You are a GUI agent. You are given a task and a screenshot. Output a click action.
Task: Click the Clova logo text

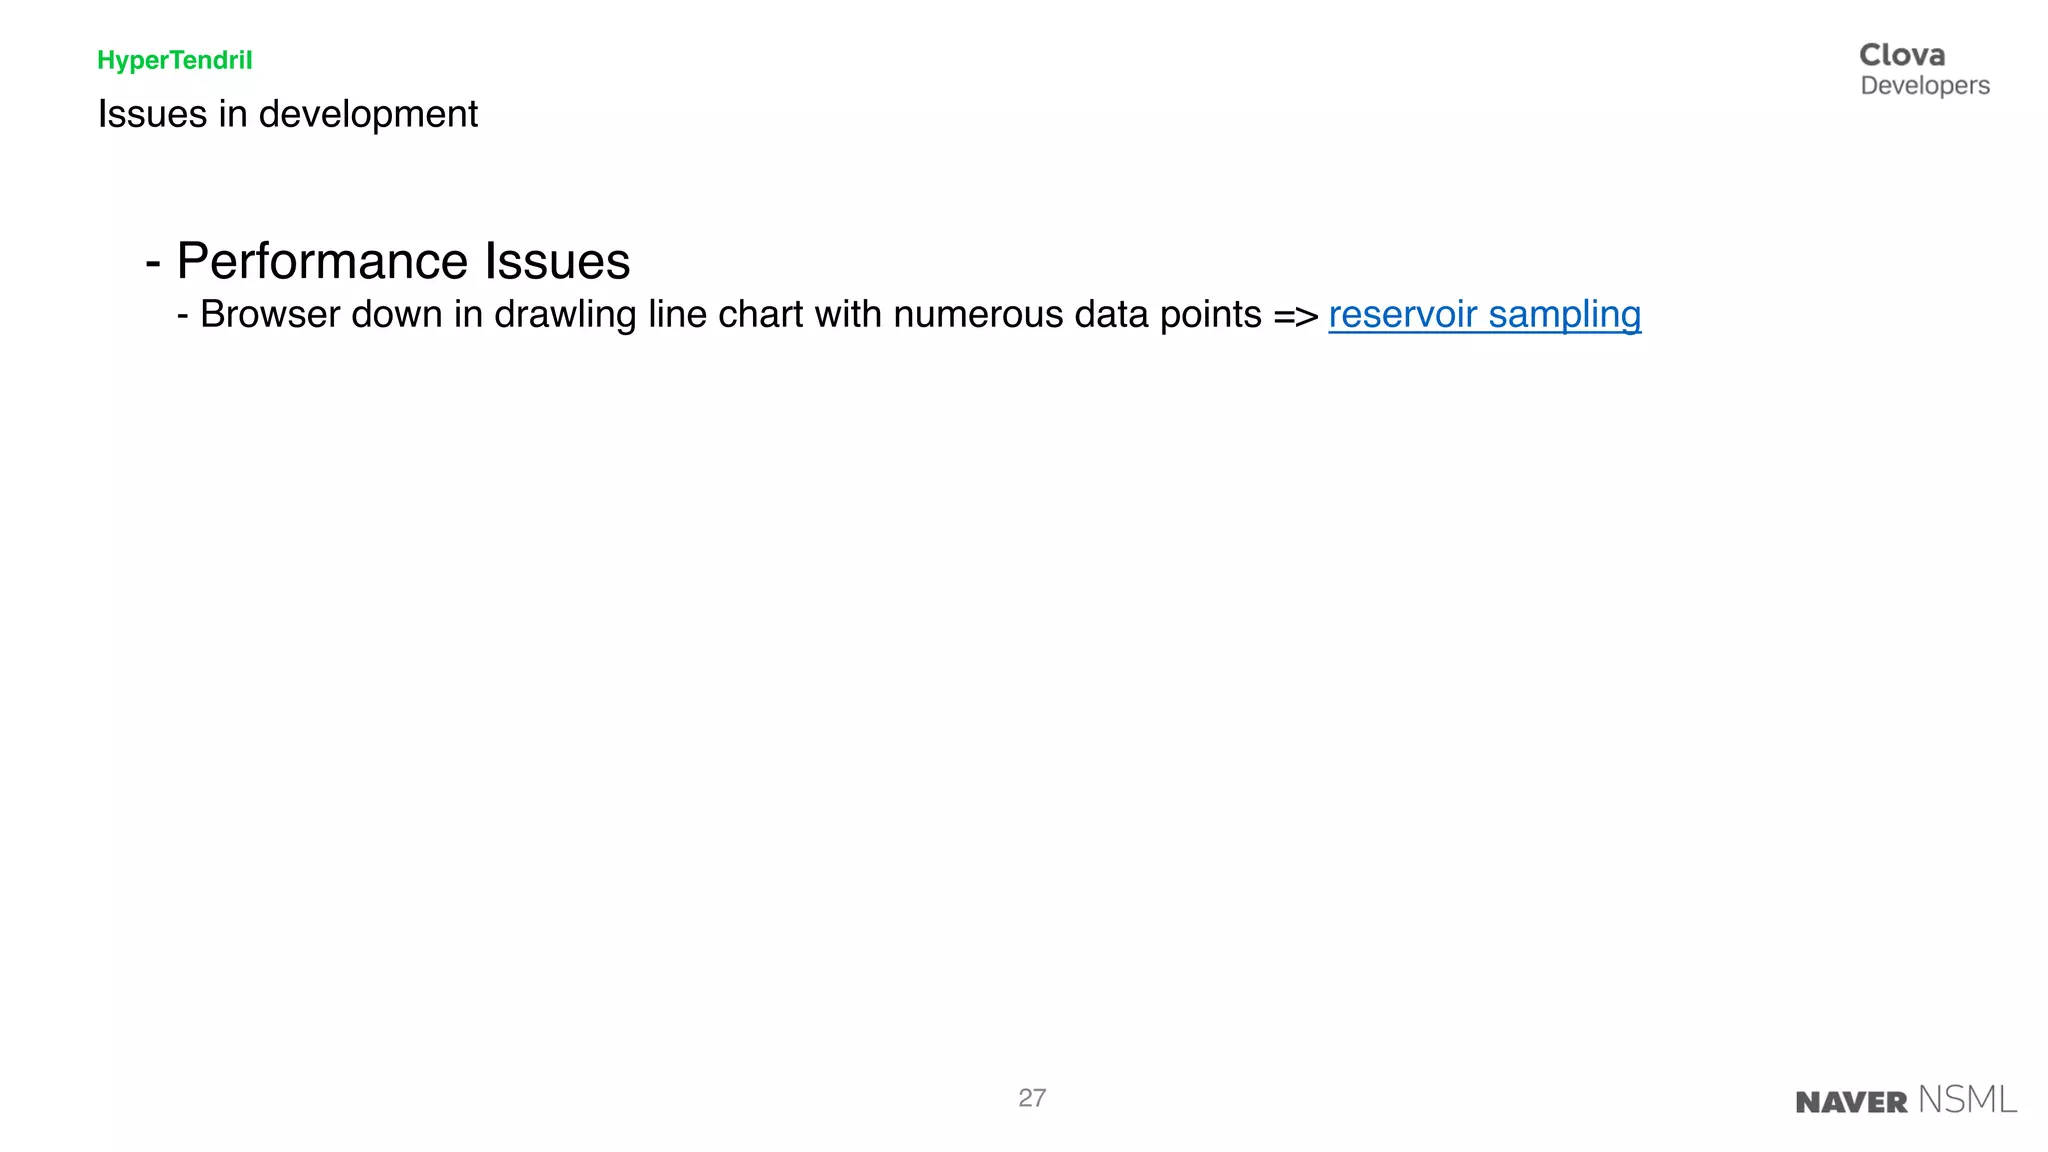[x=1902, y=55]
